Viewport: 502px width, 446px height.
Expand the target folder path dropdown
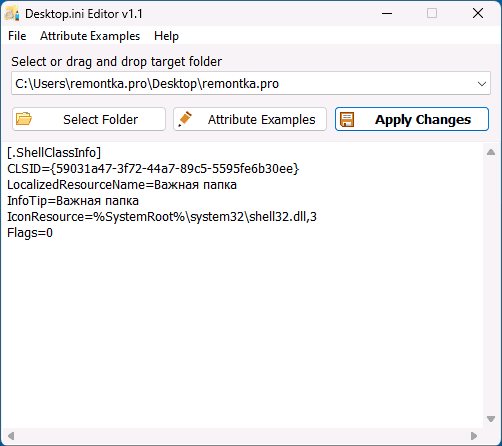click(x=482, y=84)
